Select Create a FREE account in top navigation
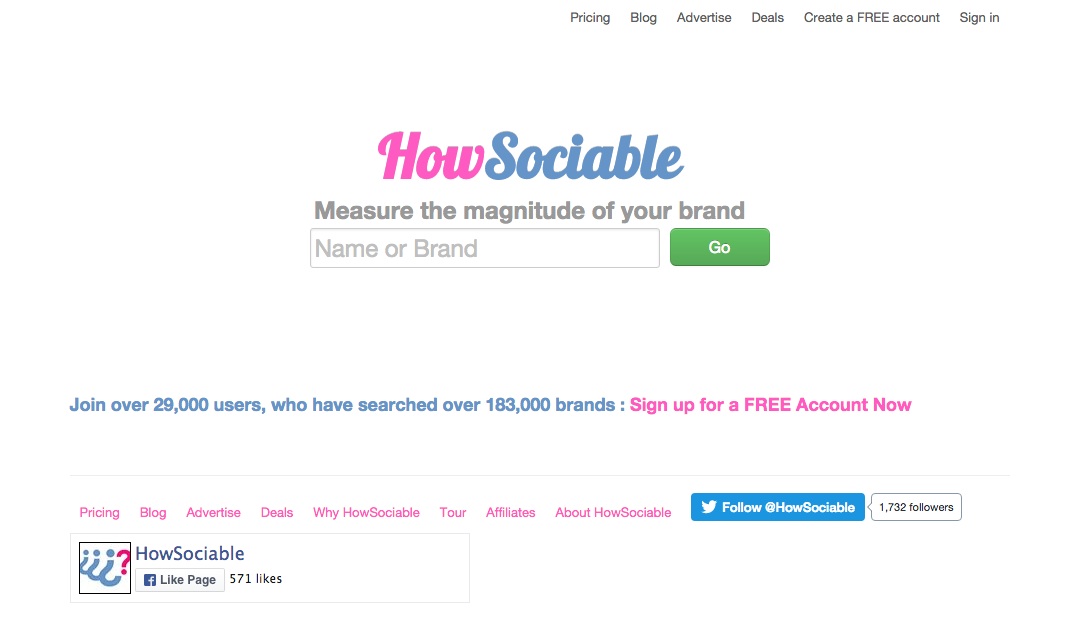The height and width of the screenshot is (637, 1073). pyautogui.click(x=871, y=17)
